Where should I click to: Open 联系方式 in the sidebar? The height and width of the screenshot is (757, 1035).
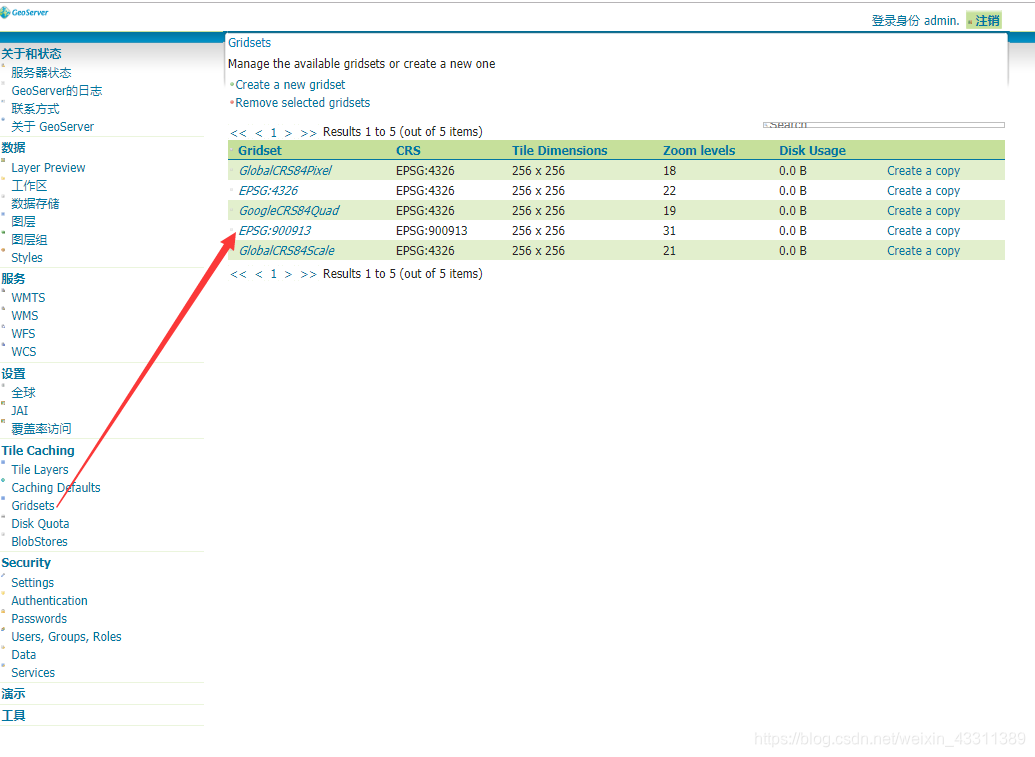pyautogui.click(x=35, y=108)
